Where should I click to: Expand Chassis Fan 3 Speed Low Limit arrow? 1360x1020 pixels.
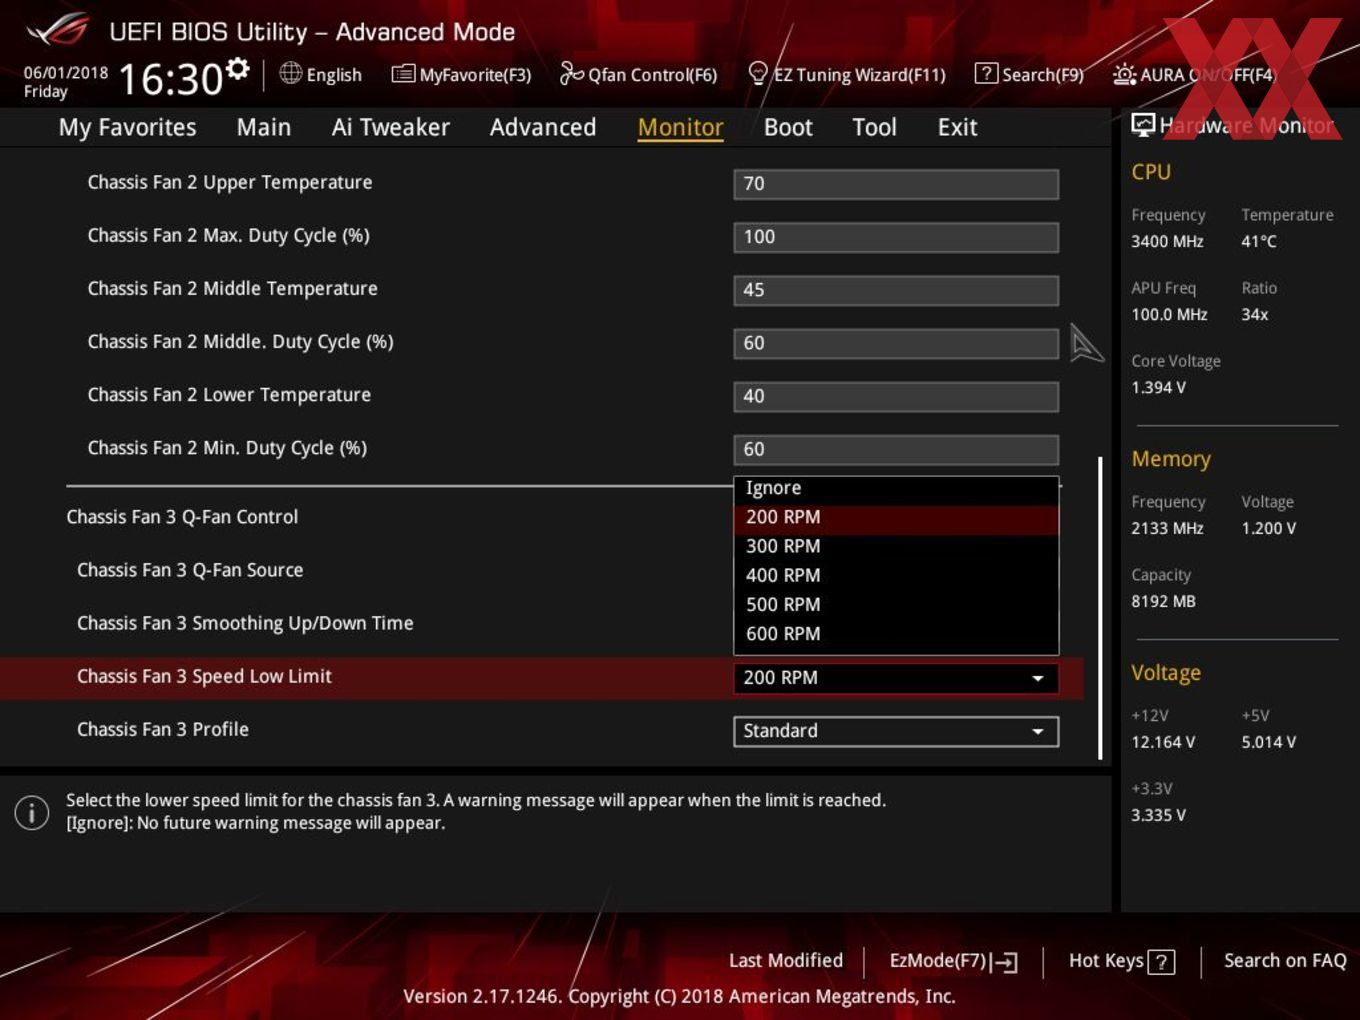(x=1038, y=678)
